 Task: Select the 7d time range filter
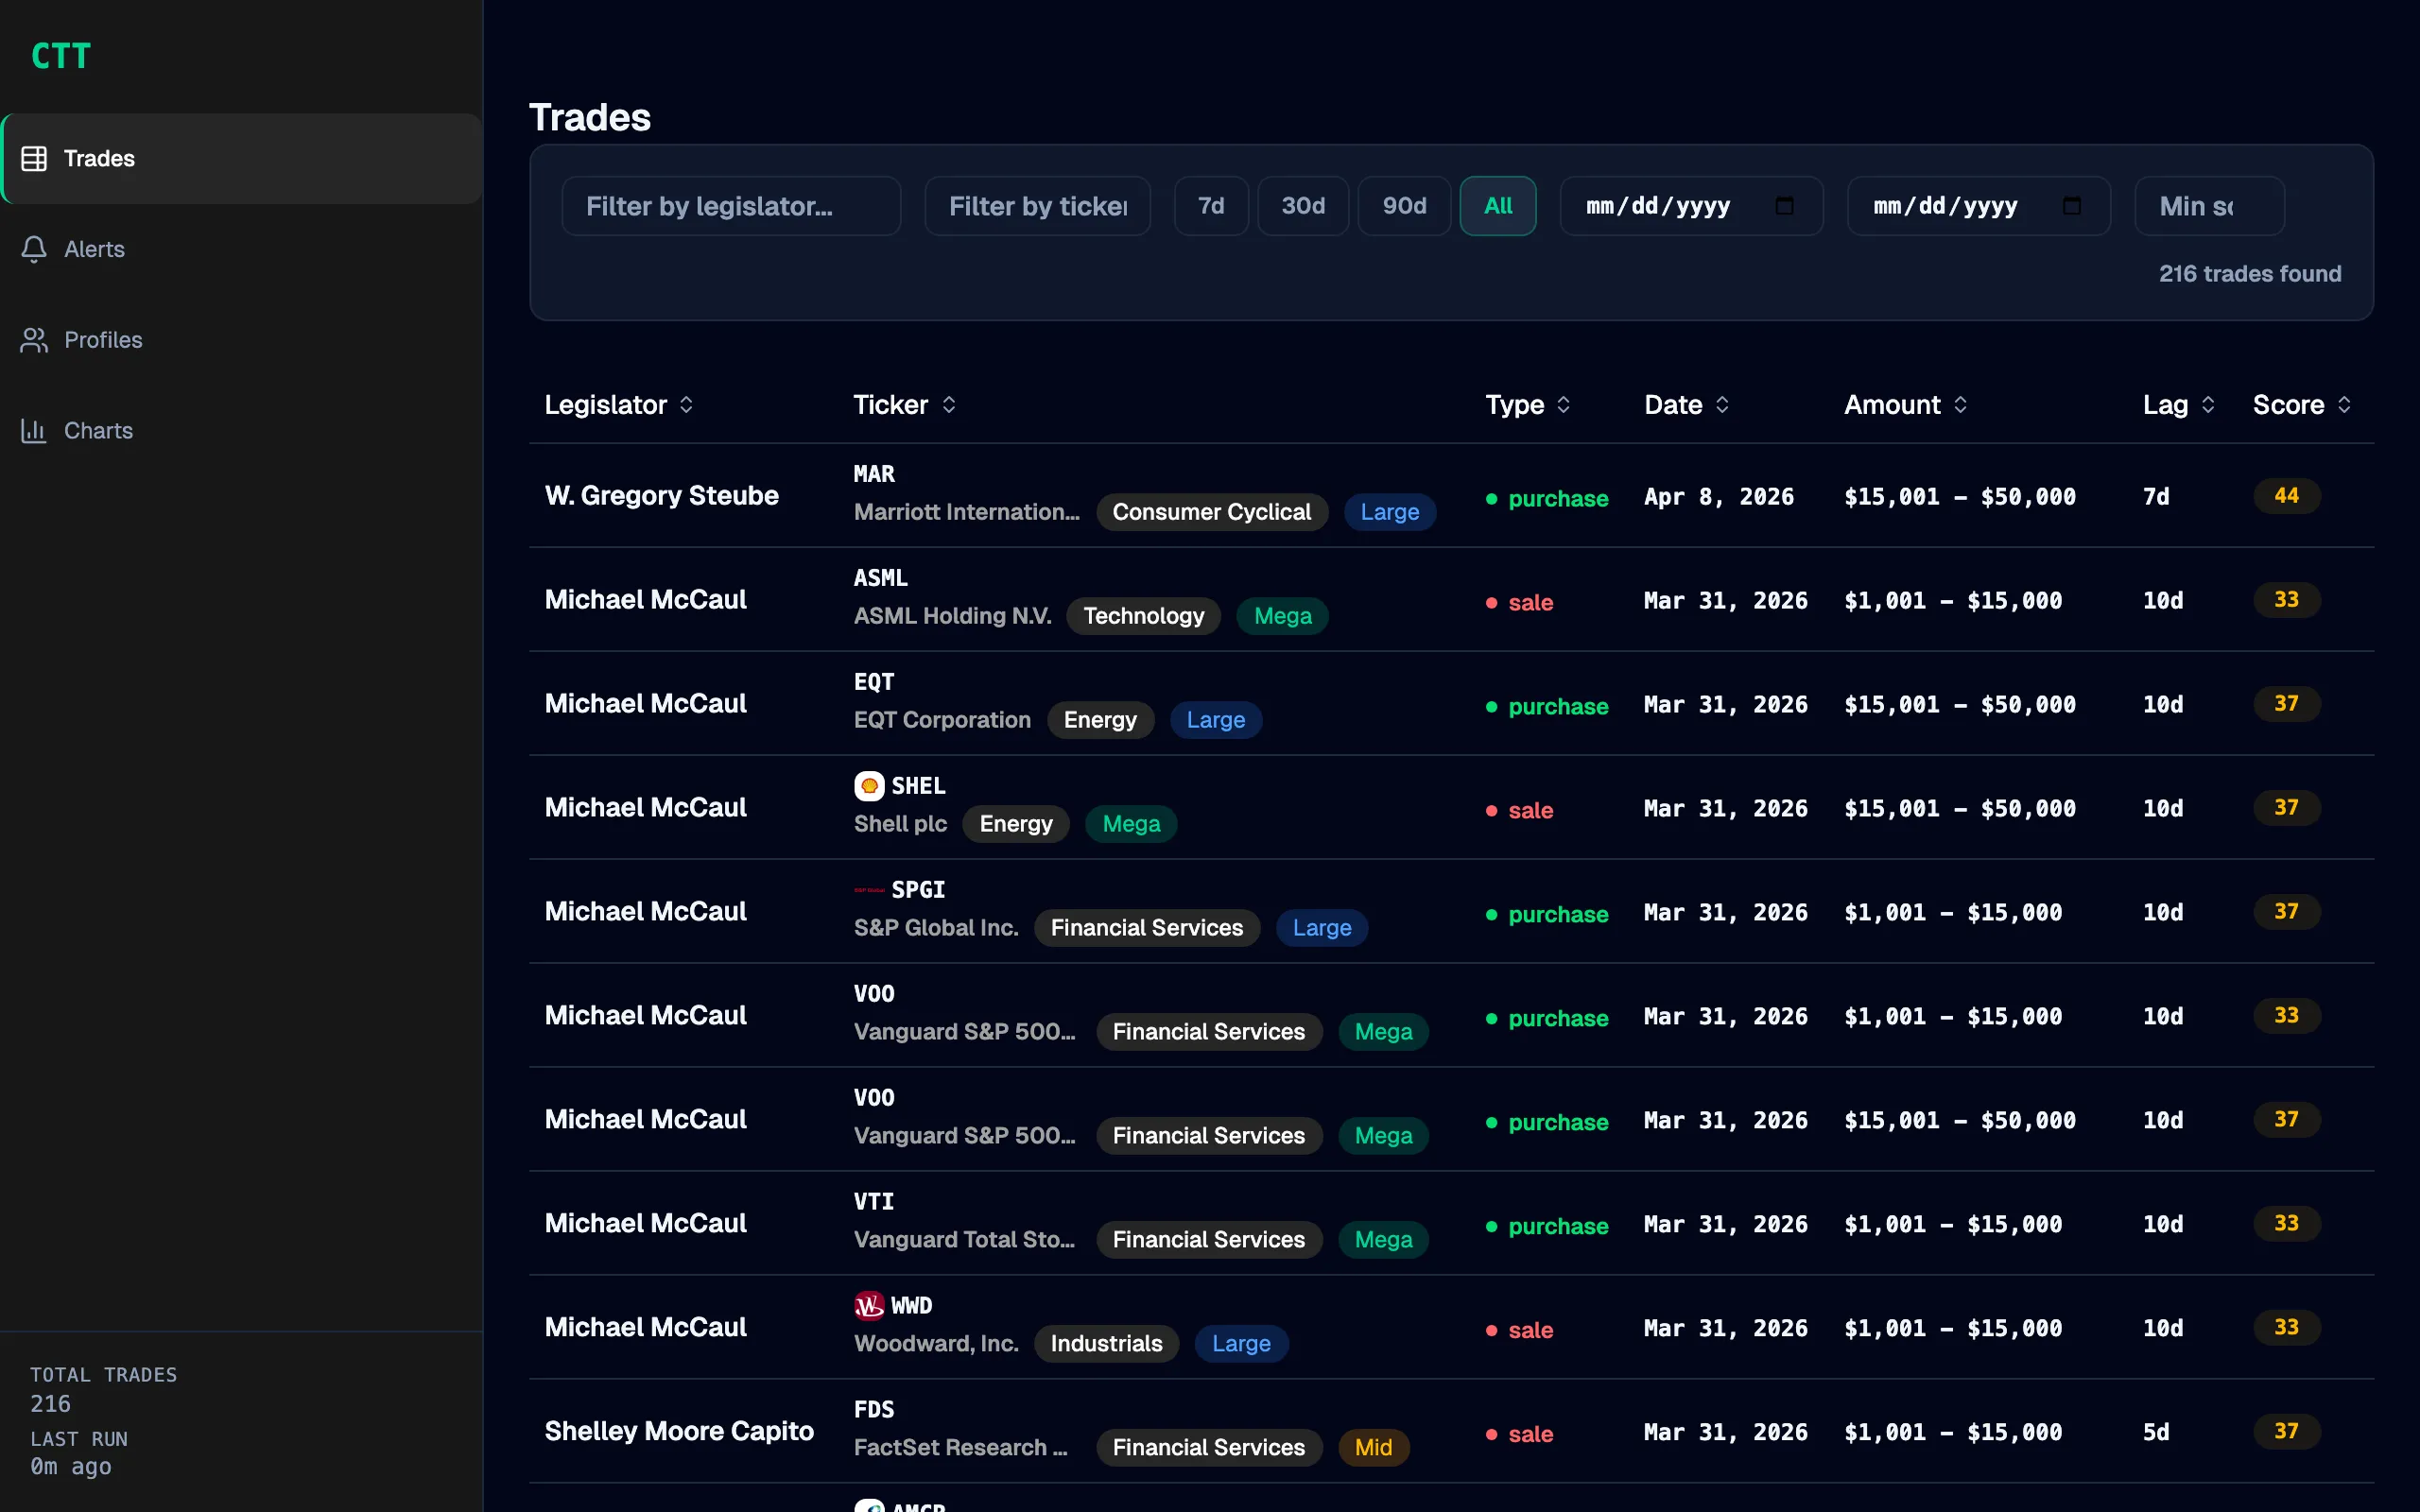tap(1211, 206)
